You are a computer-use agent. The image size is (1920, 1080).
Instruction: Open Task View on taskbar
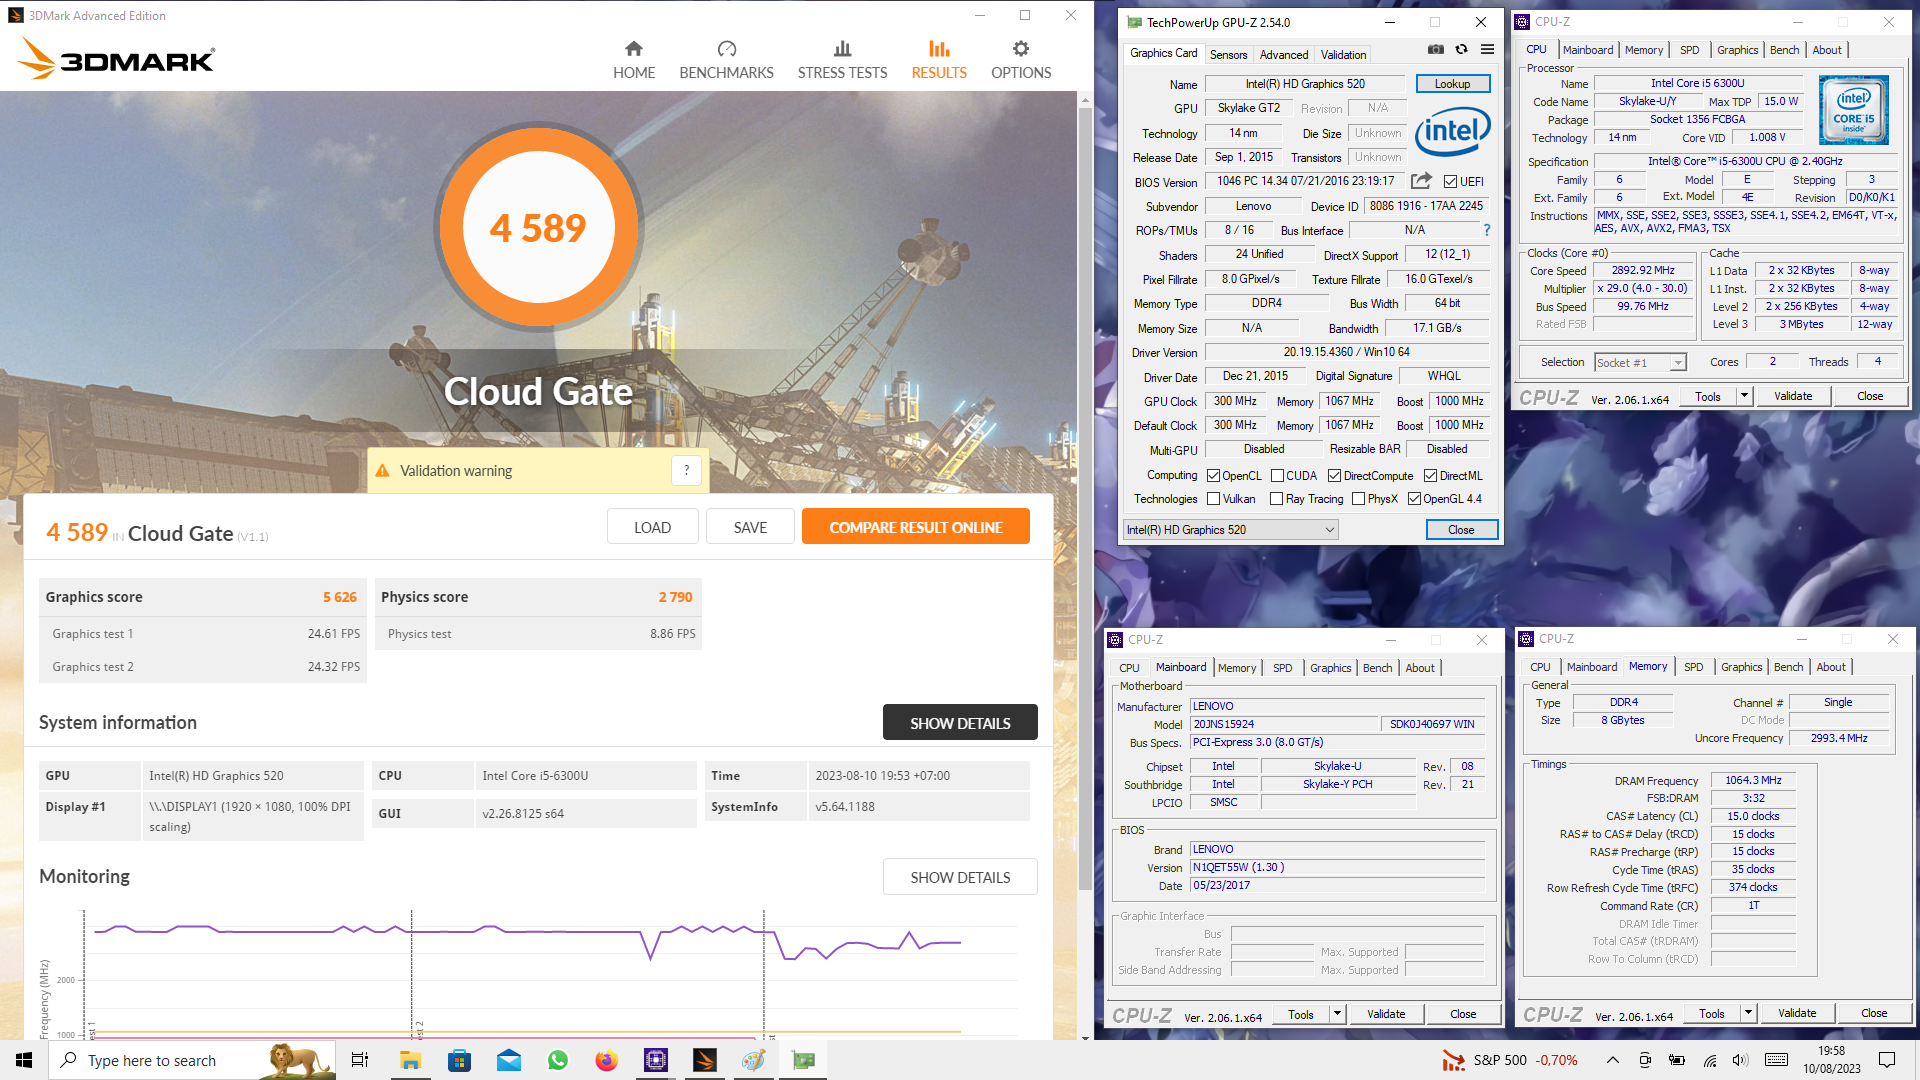click(360, 1060)
